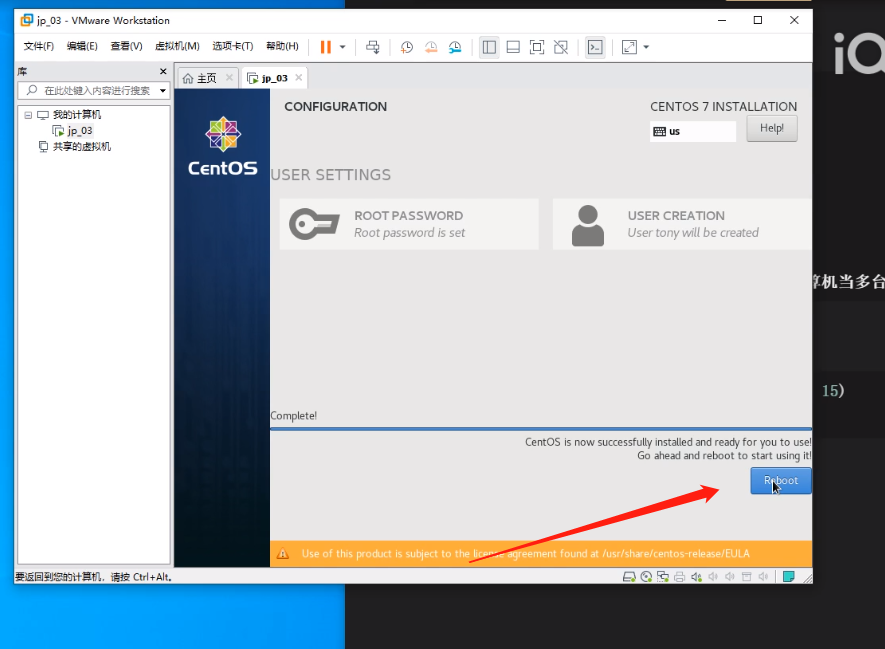The height and width of the screenshot is (649, 885).
Task: Open the stretch display dropdown arrow
Action: tap(646, 47)
